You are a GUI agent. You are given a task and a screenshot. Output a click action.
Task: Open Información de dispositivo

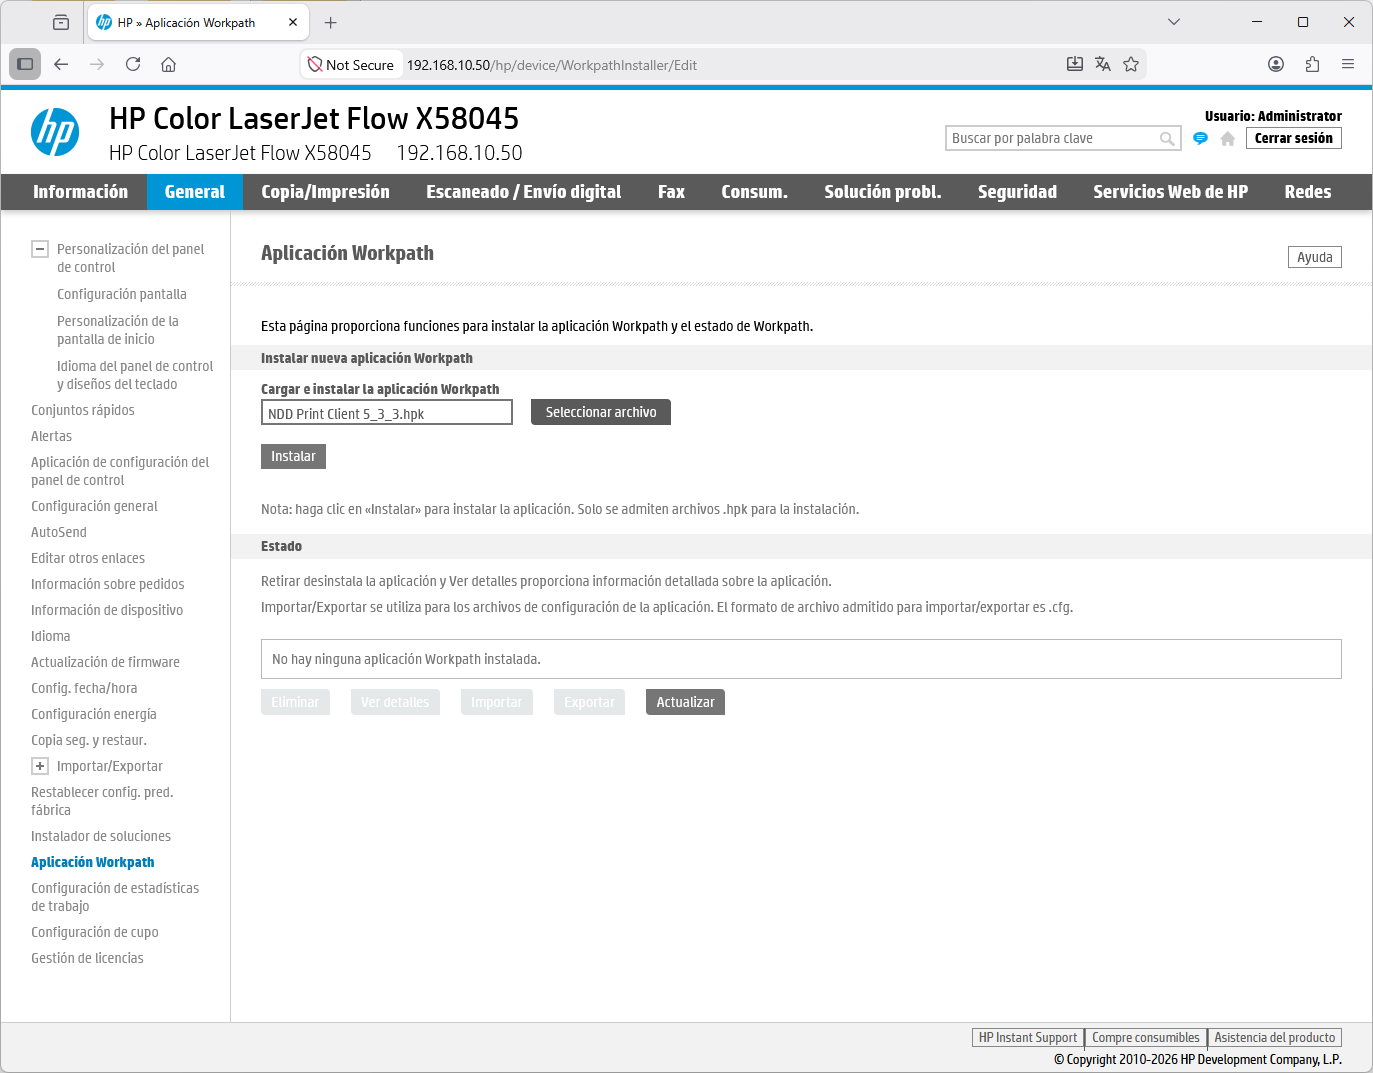point(107,610)
